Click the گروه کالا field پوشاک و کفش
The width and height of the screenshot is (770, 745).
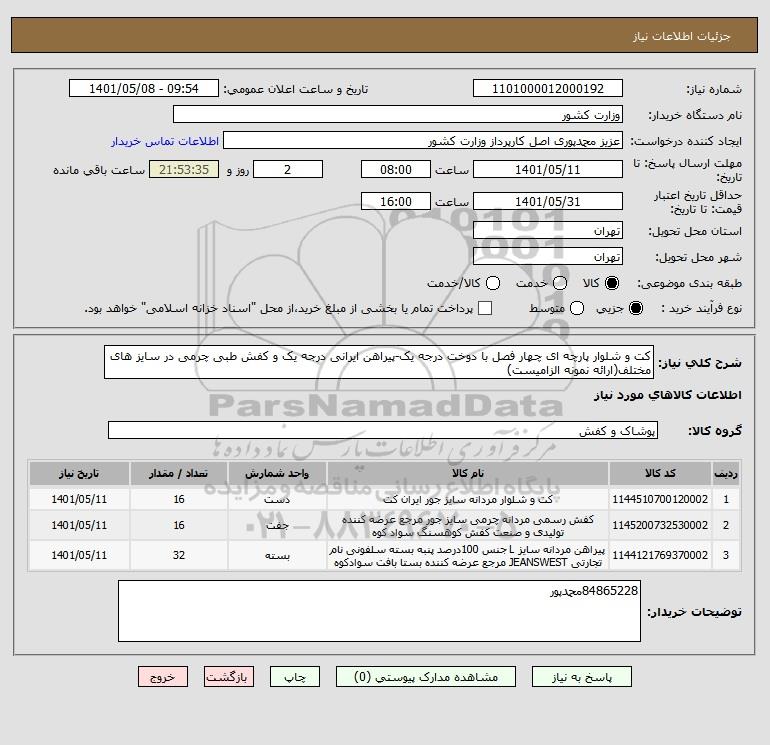click(383, 430)
